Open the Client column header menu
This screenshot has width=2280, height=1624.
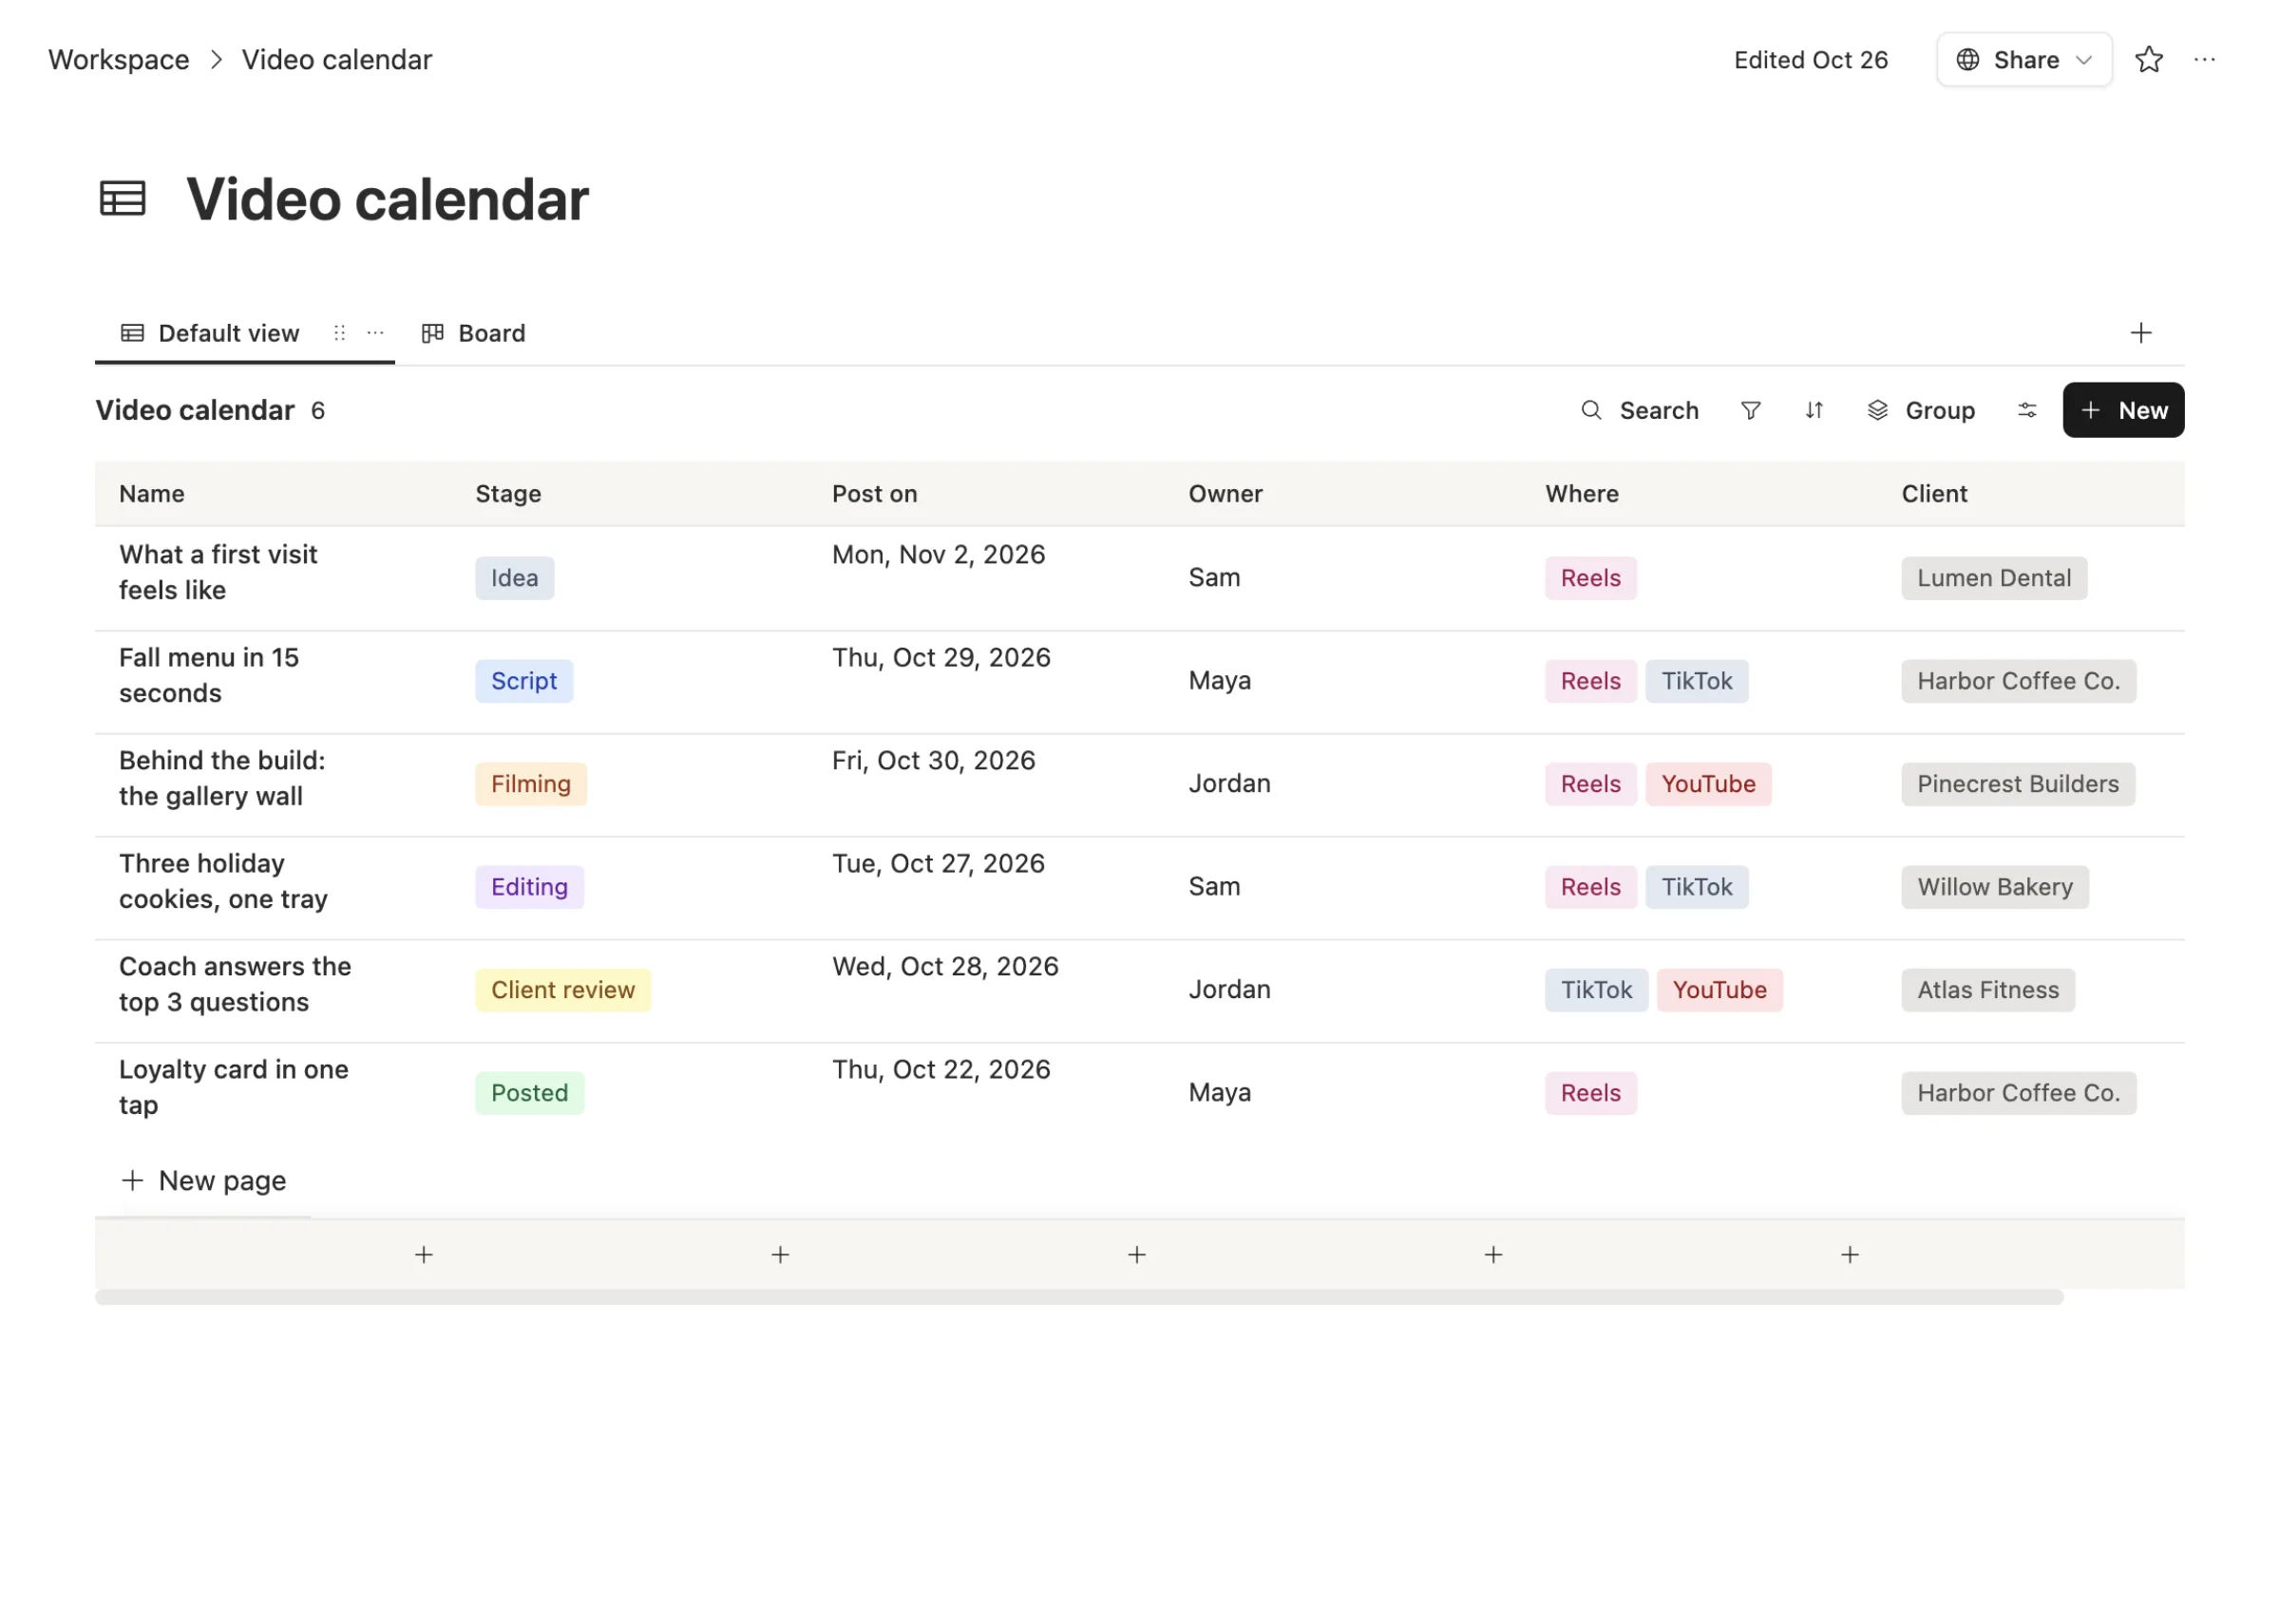pos(1934,494)
